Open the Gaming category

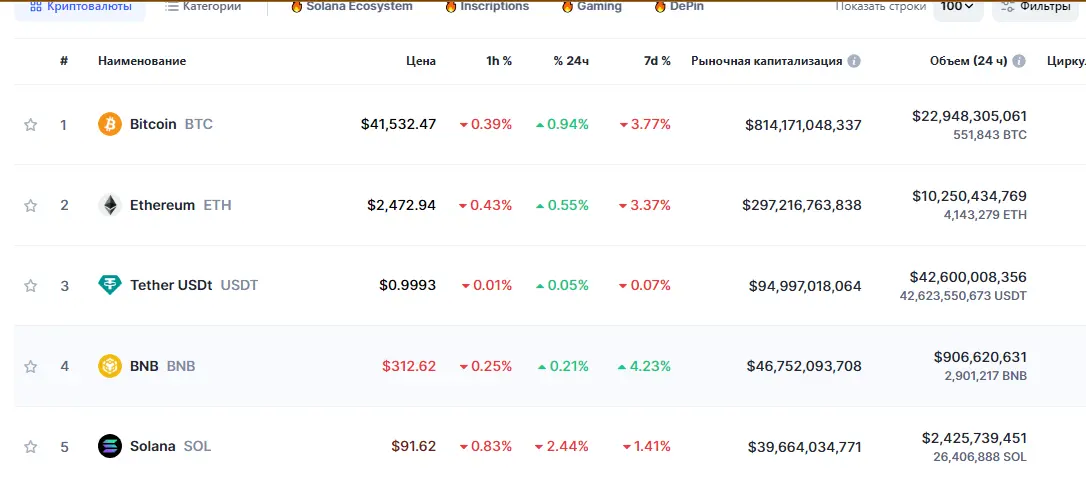coord(591,7)
